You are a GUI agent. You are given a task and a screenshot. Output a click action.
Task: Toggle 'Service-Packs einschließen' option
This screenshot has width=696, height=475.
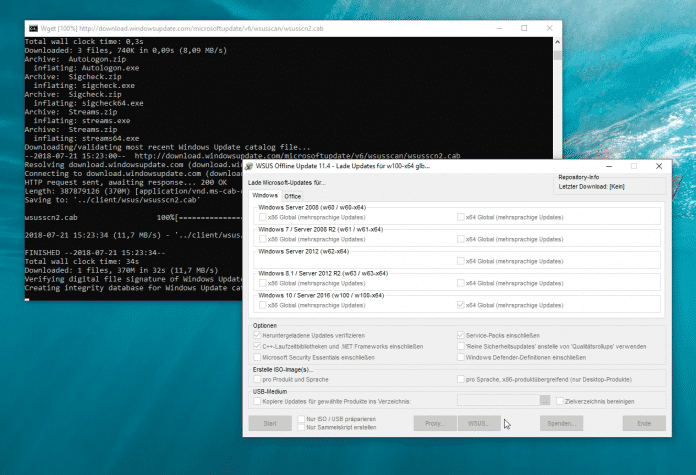click(460, 335)
